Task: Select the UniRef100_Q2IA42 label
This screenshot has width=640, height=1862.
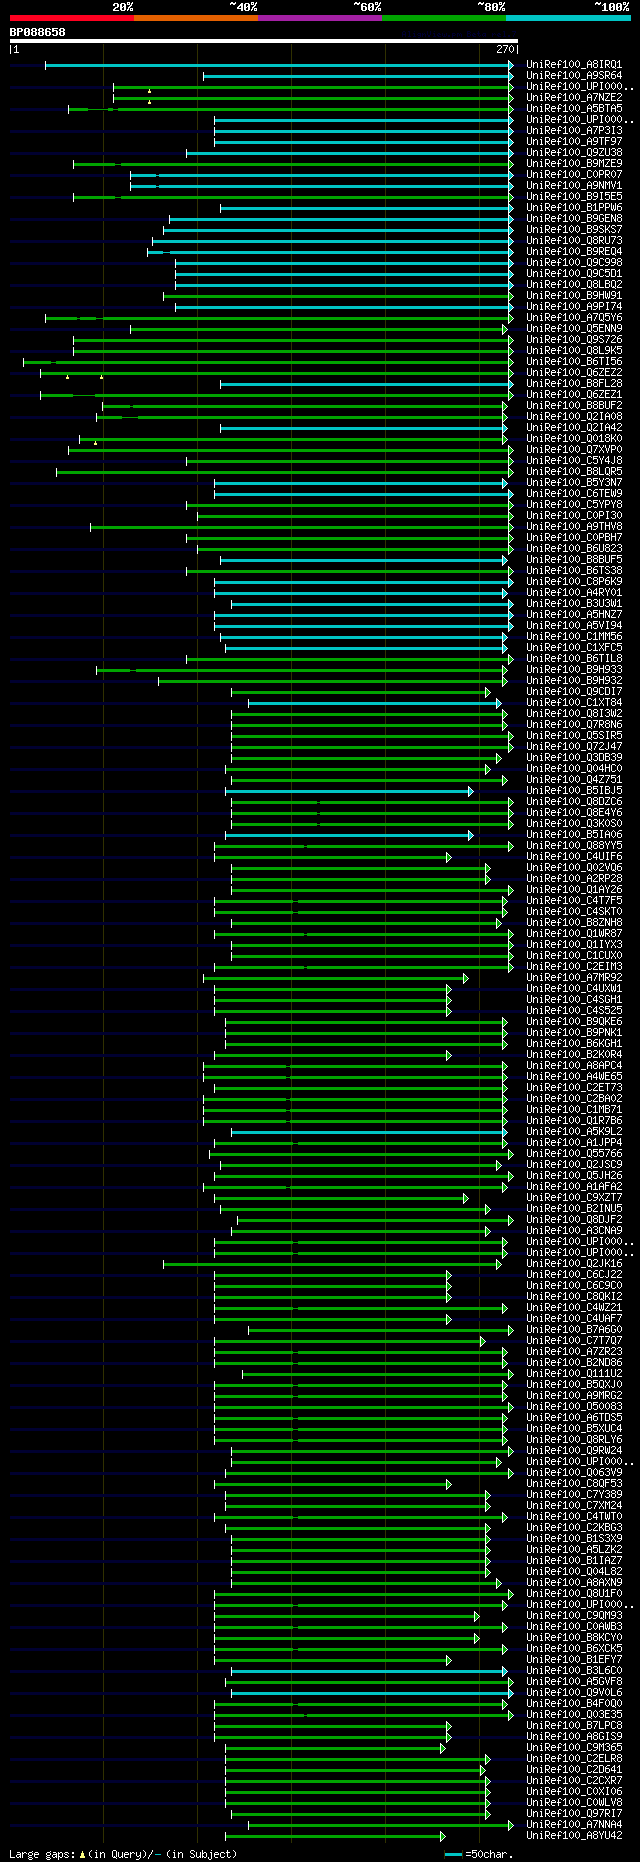Action: (x=574, y=428)
